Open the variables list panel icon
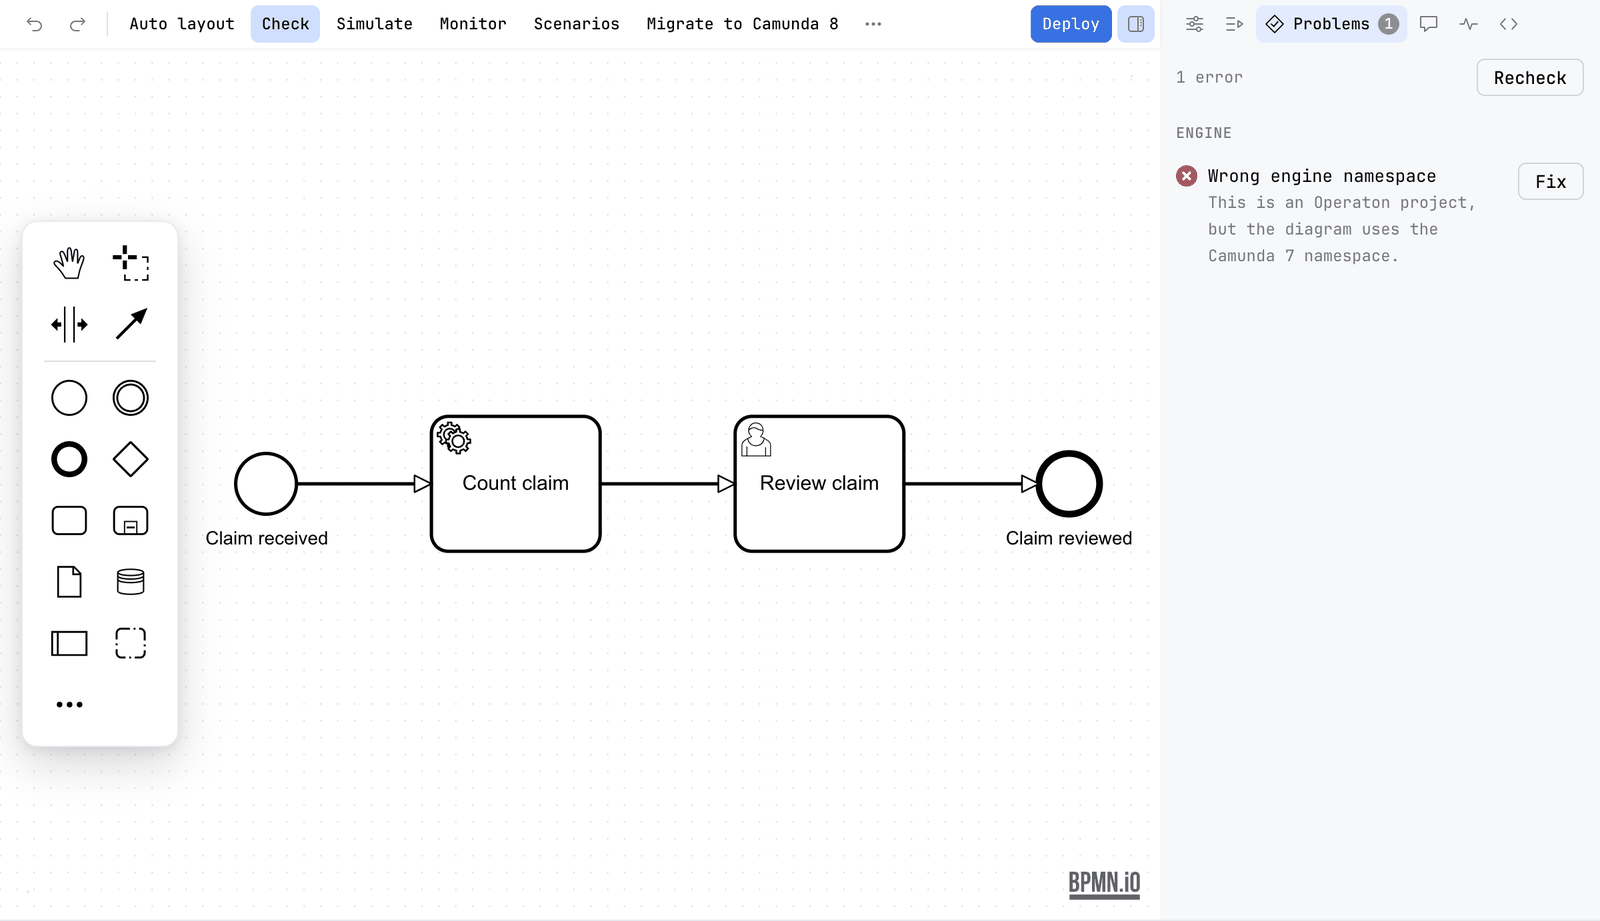Screen dimensions: 1600x921 1234,24
